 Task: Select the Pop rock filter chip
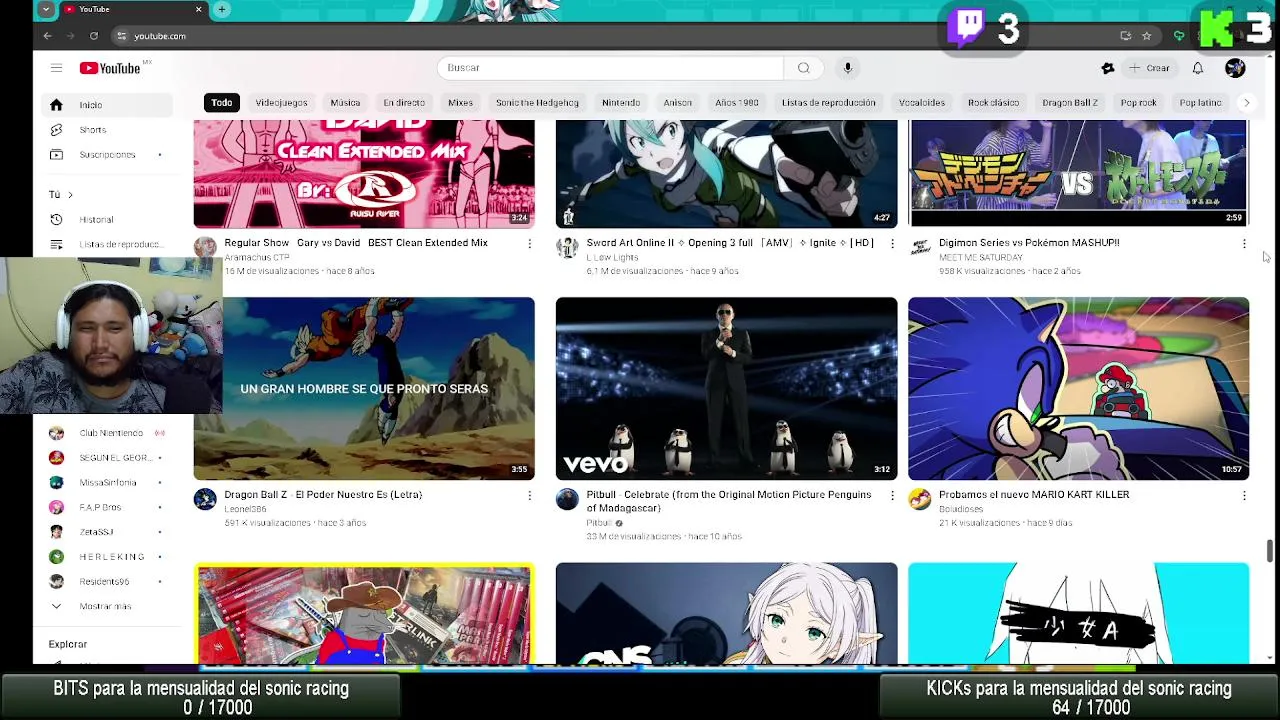point(1138,102)
